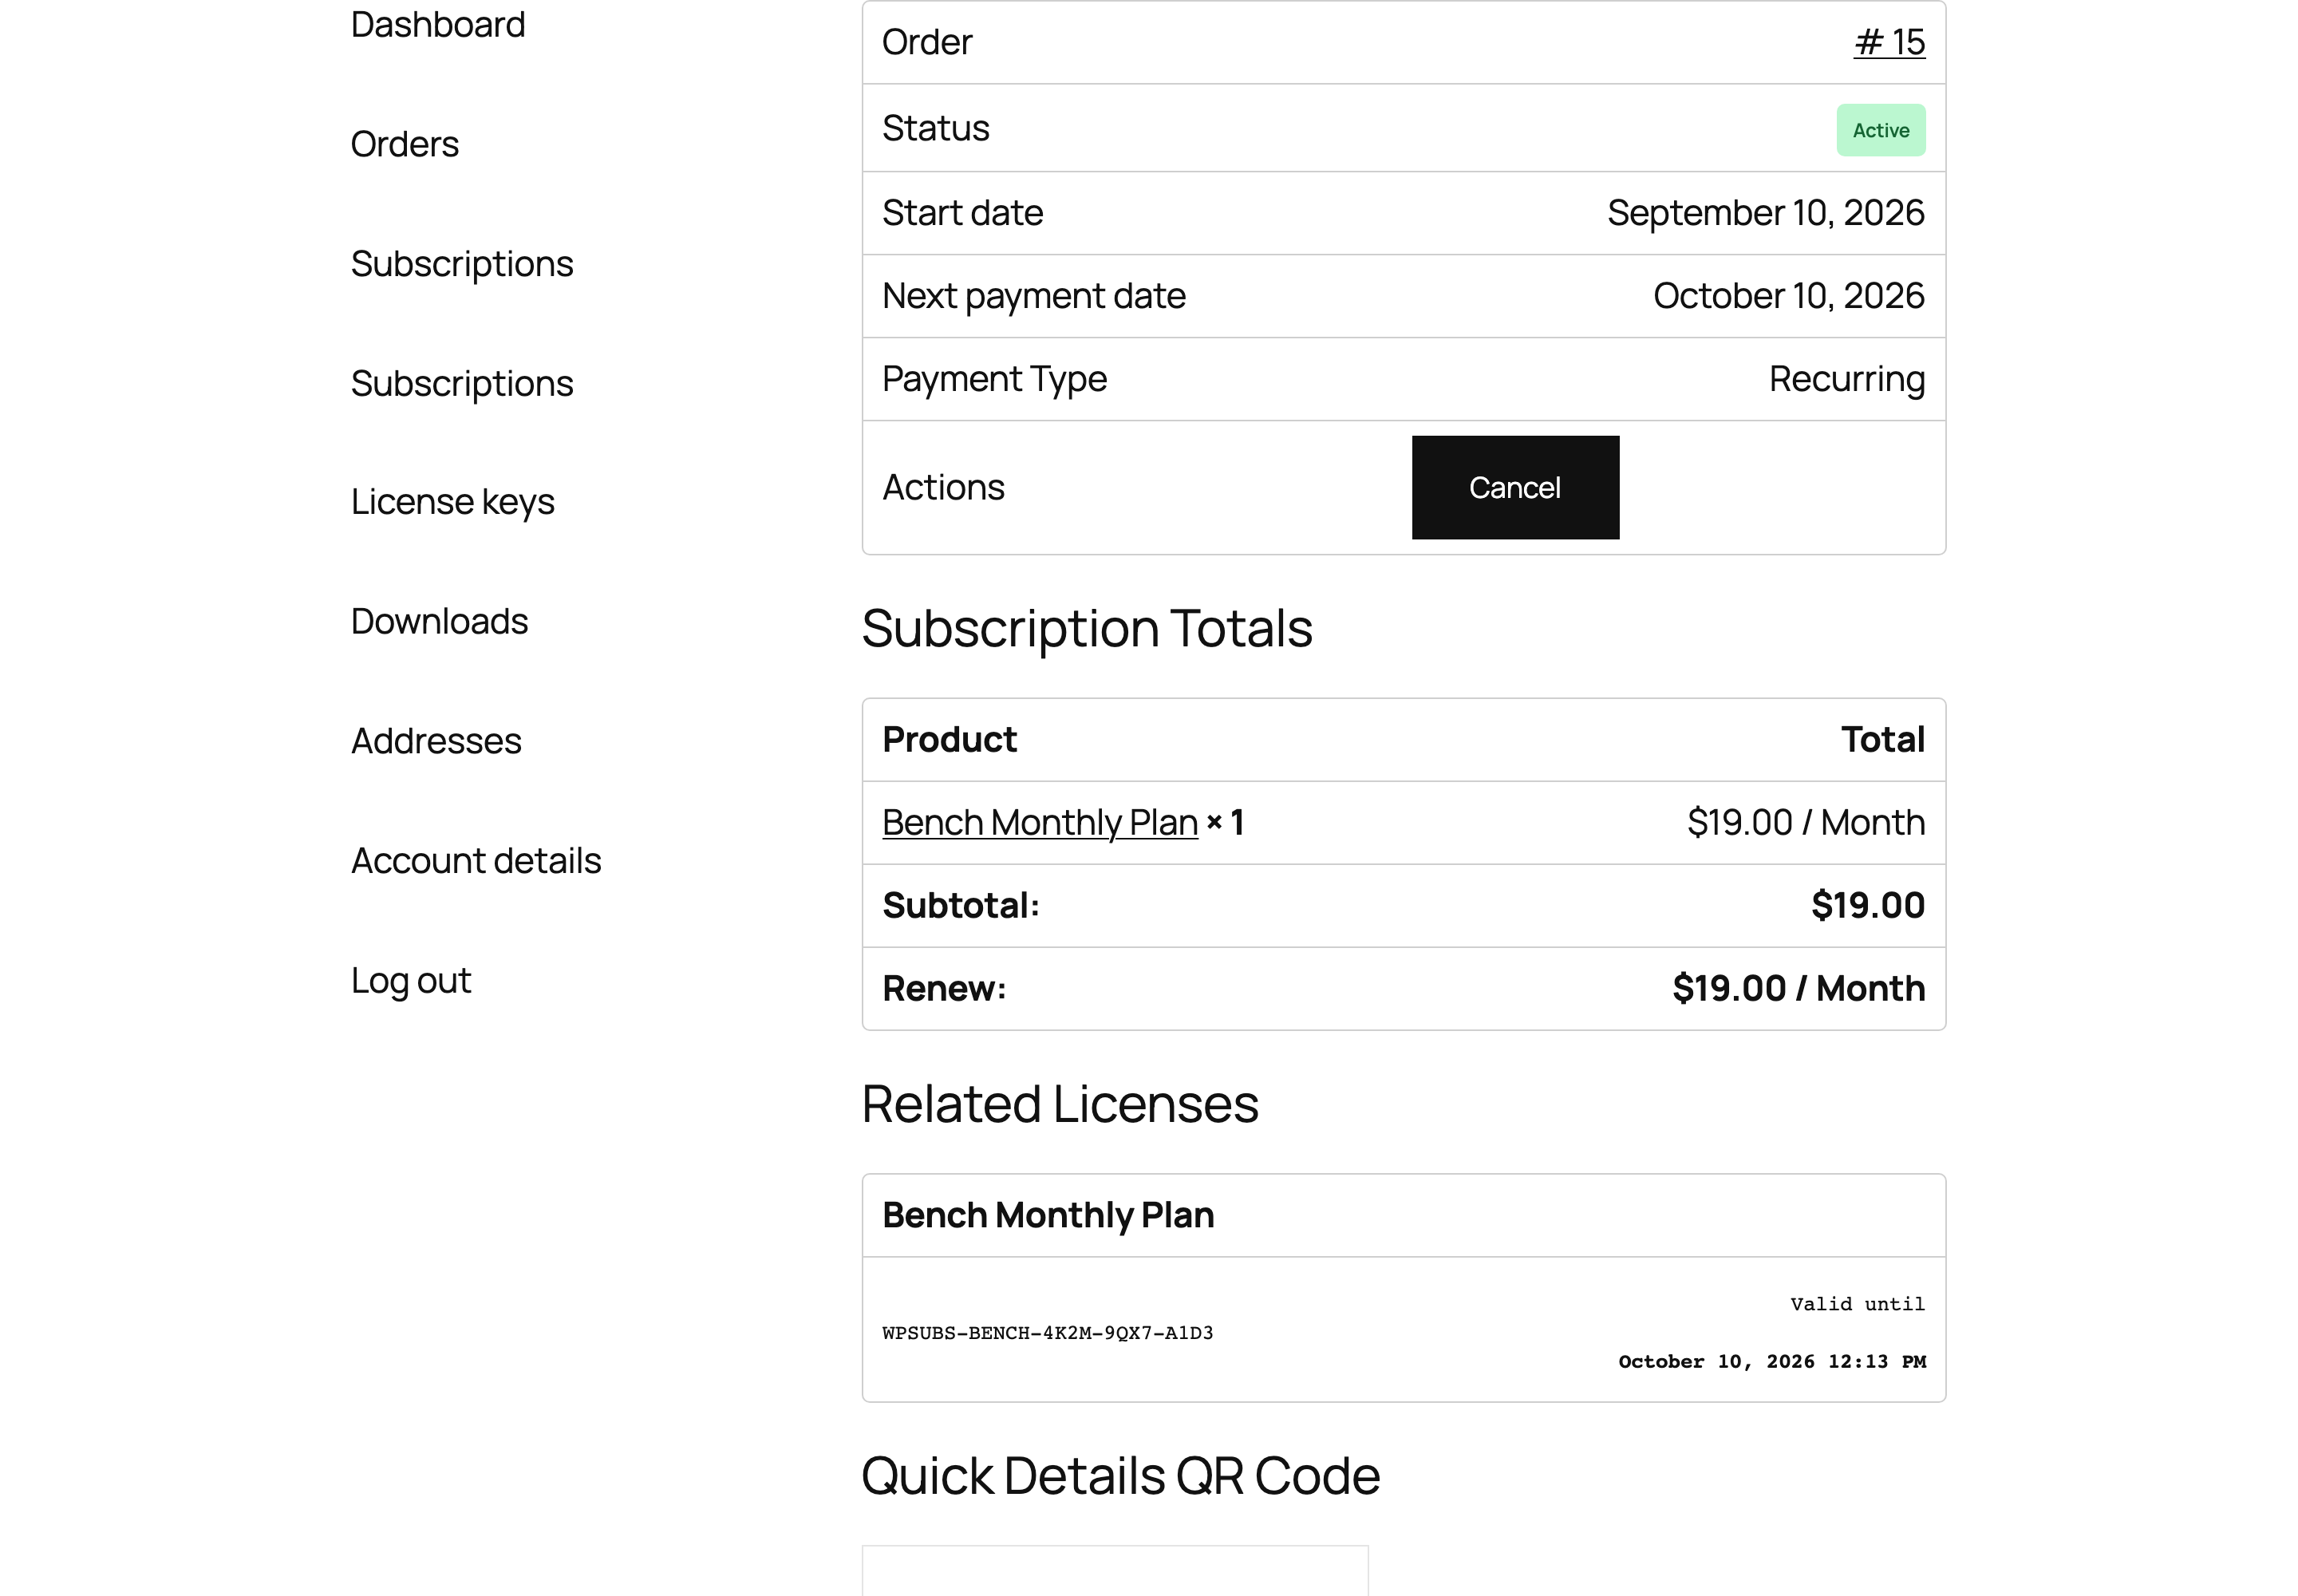Go to the Downloads page
Viewport: 2298px width, 1596px height.
pos(439,621)
